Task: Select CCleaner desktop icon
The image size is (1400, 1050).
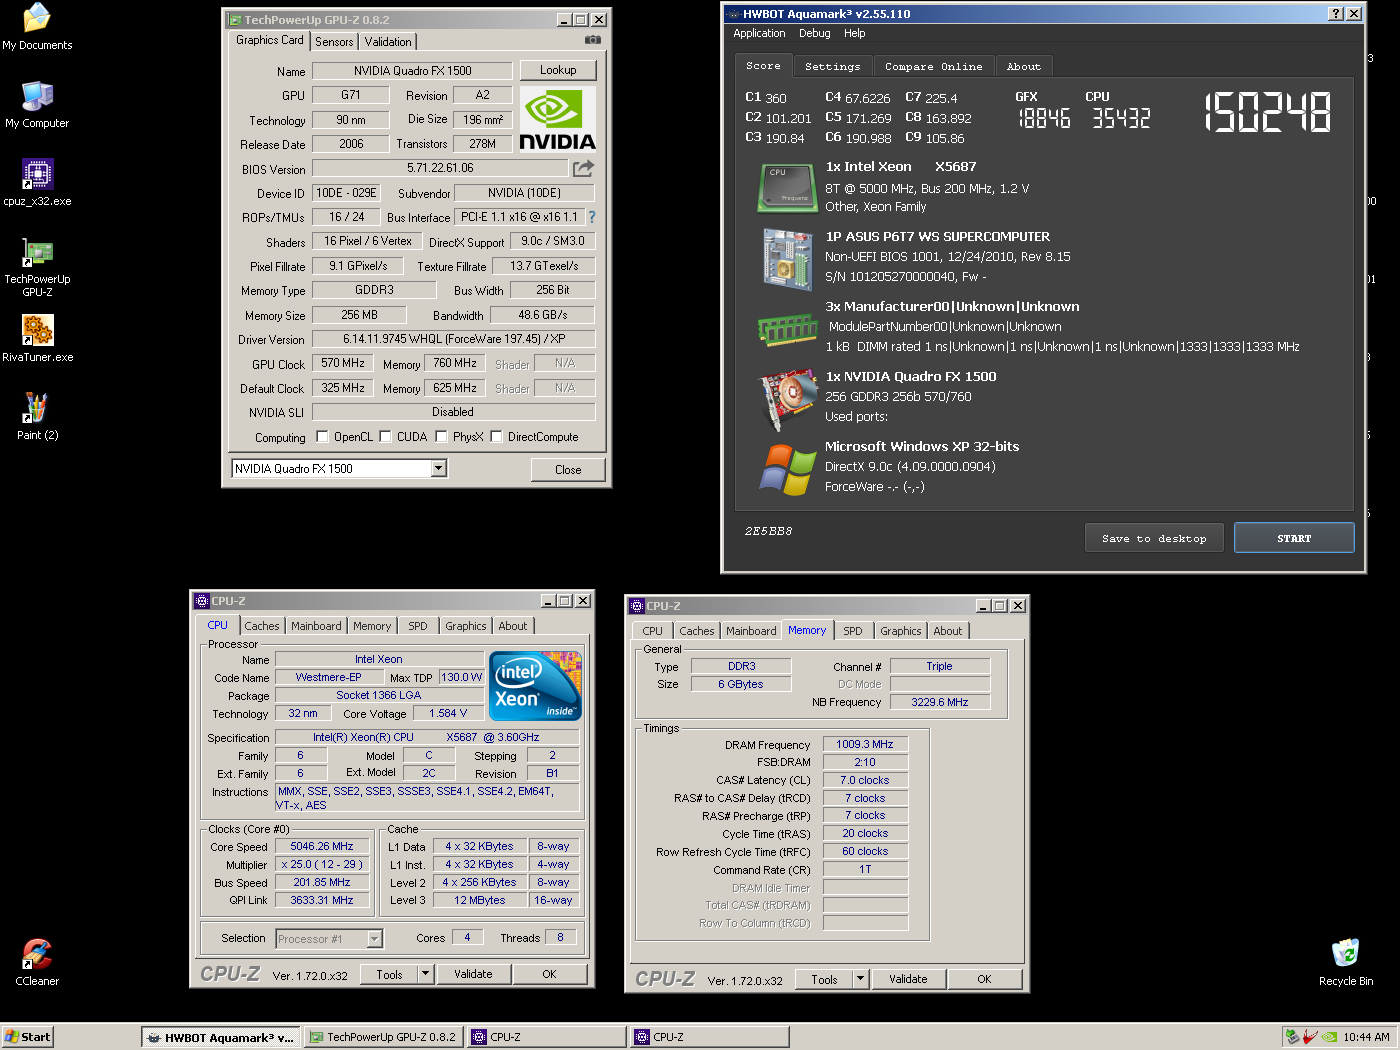Action: point(37,963)
